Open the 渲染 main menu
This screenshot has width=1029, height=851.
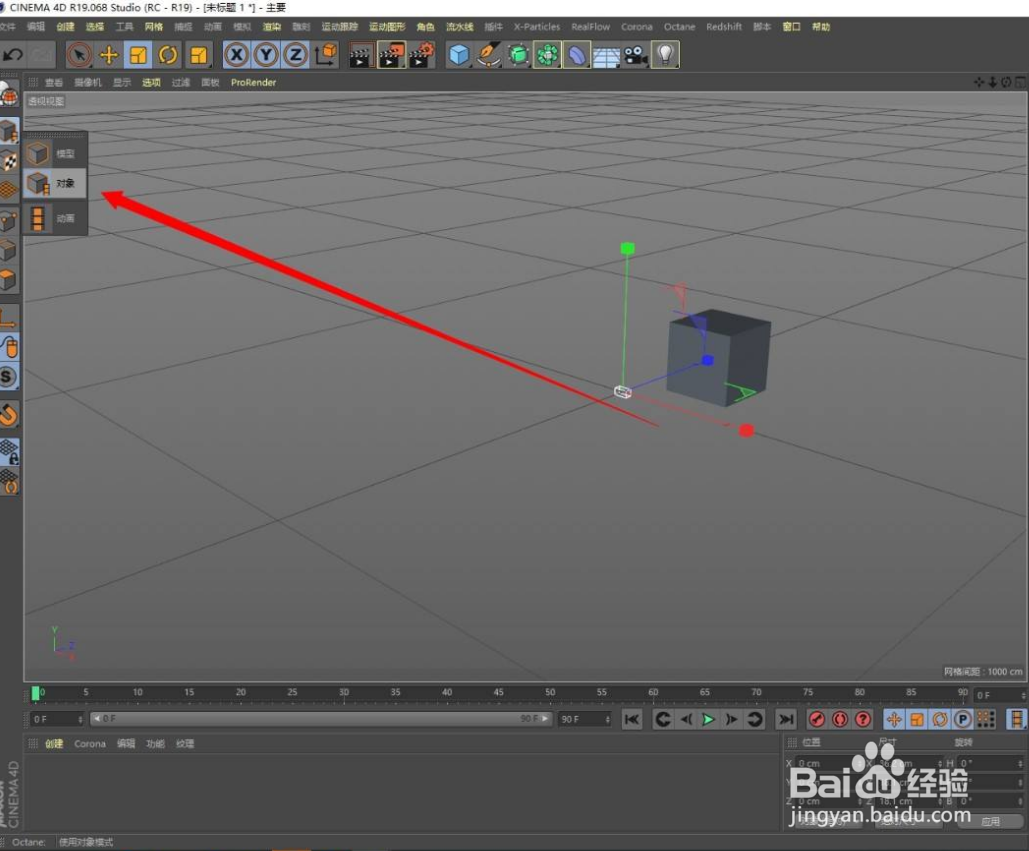click(272, 27)
